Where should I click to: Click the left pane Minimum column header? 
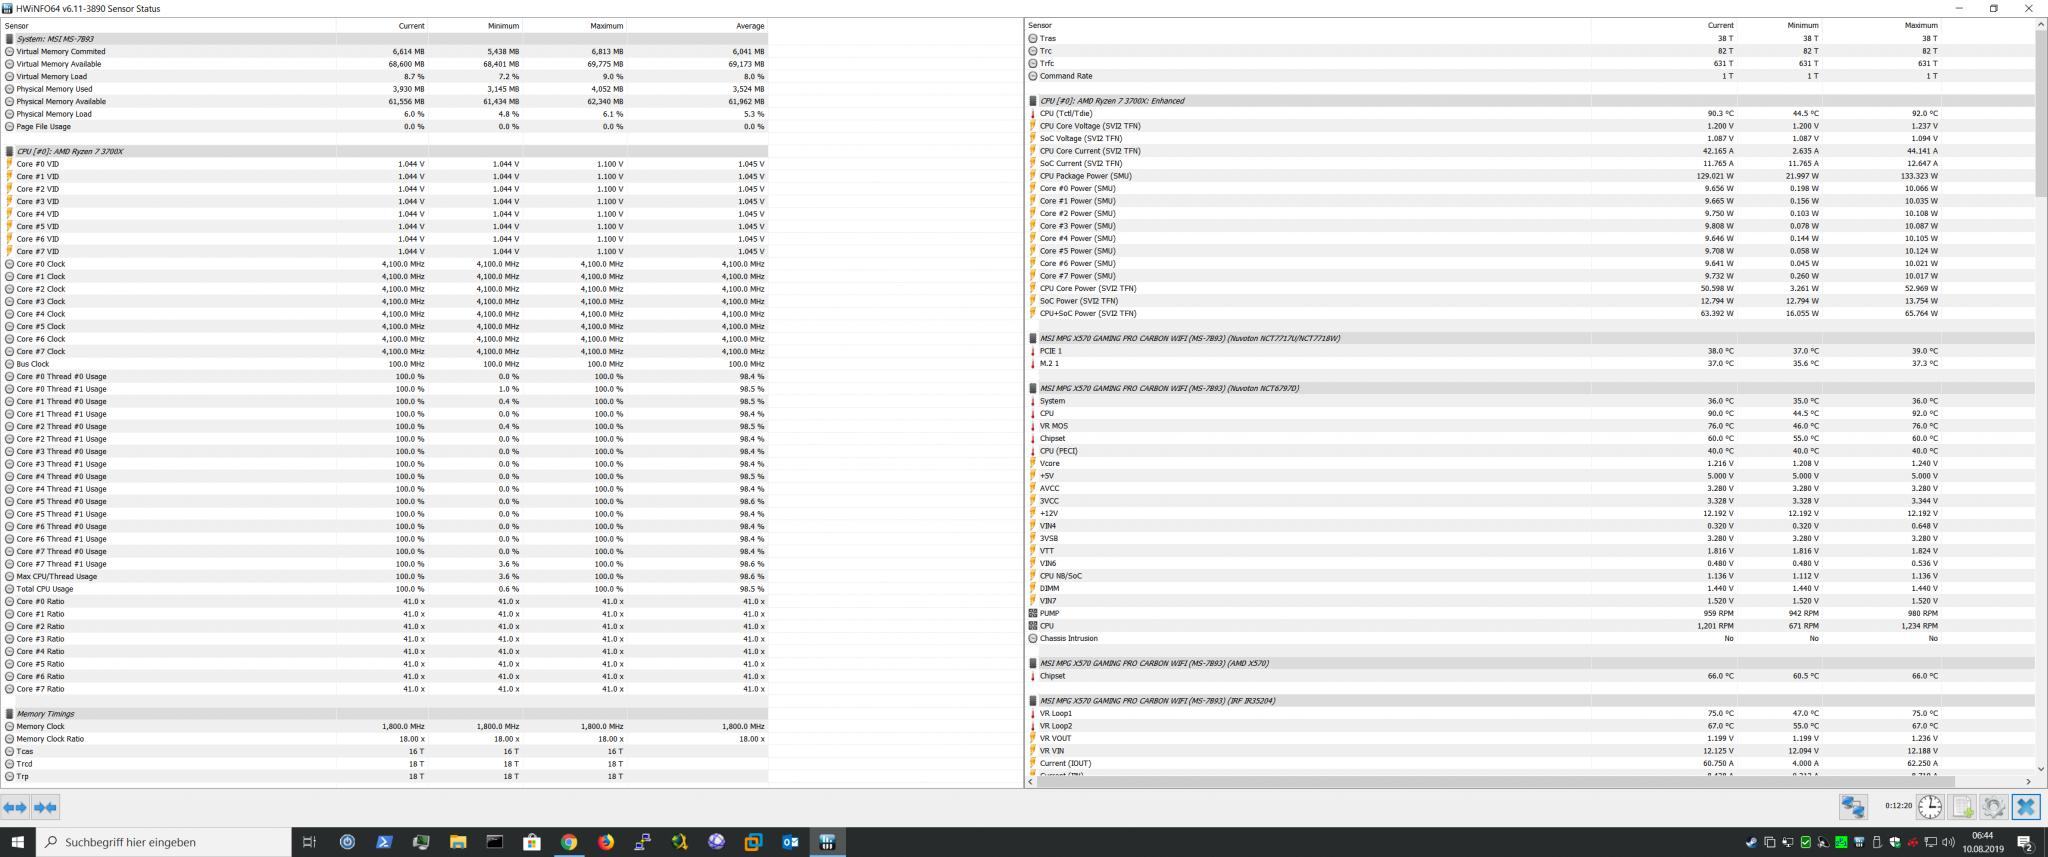pyautogui.click(x=474, y=26)
